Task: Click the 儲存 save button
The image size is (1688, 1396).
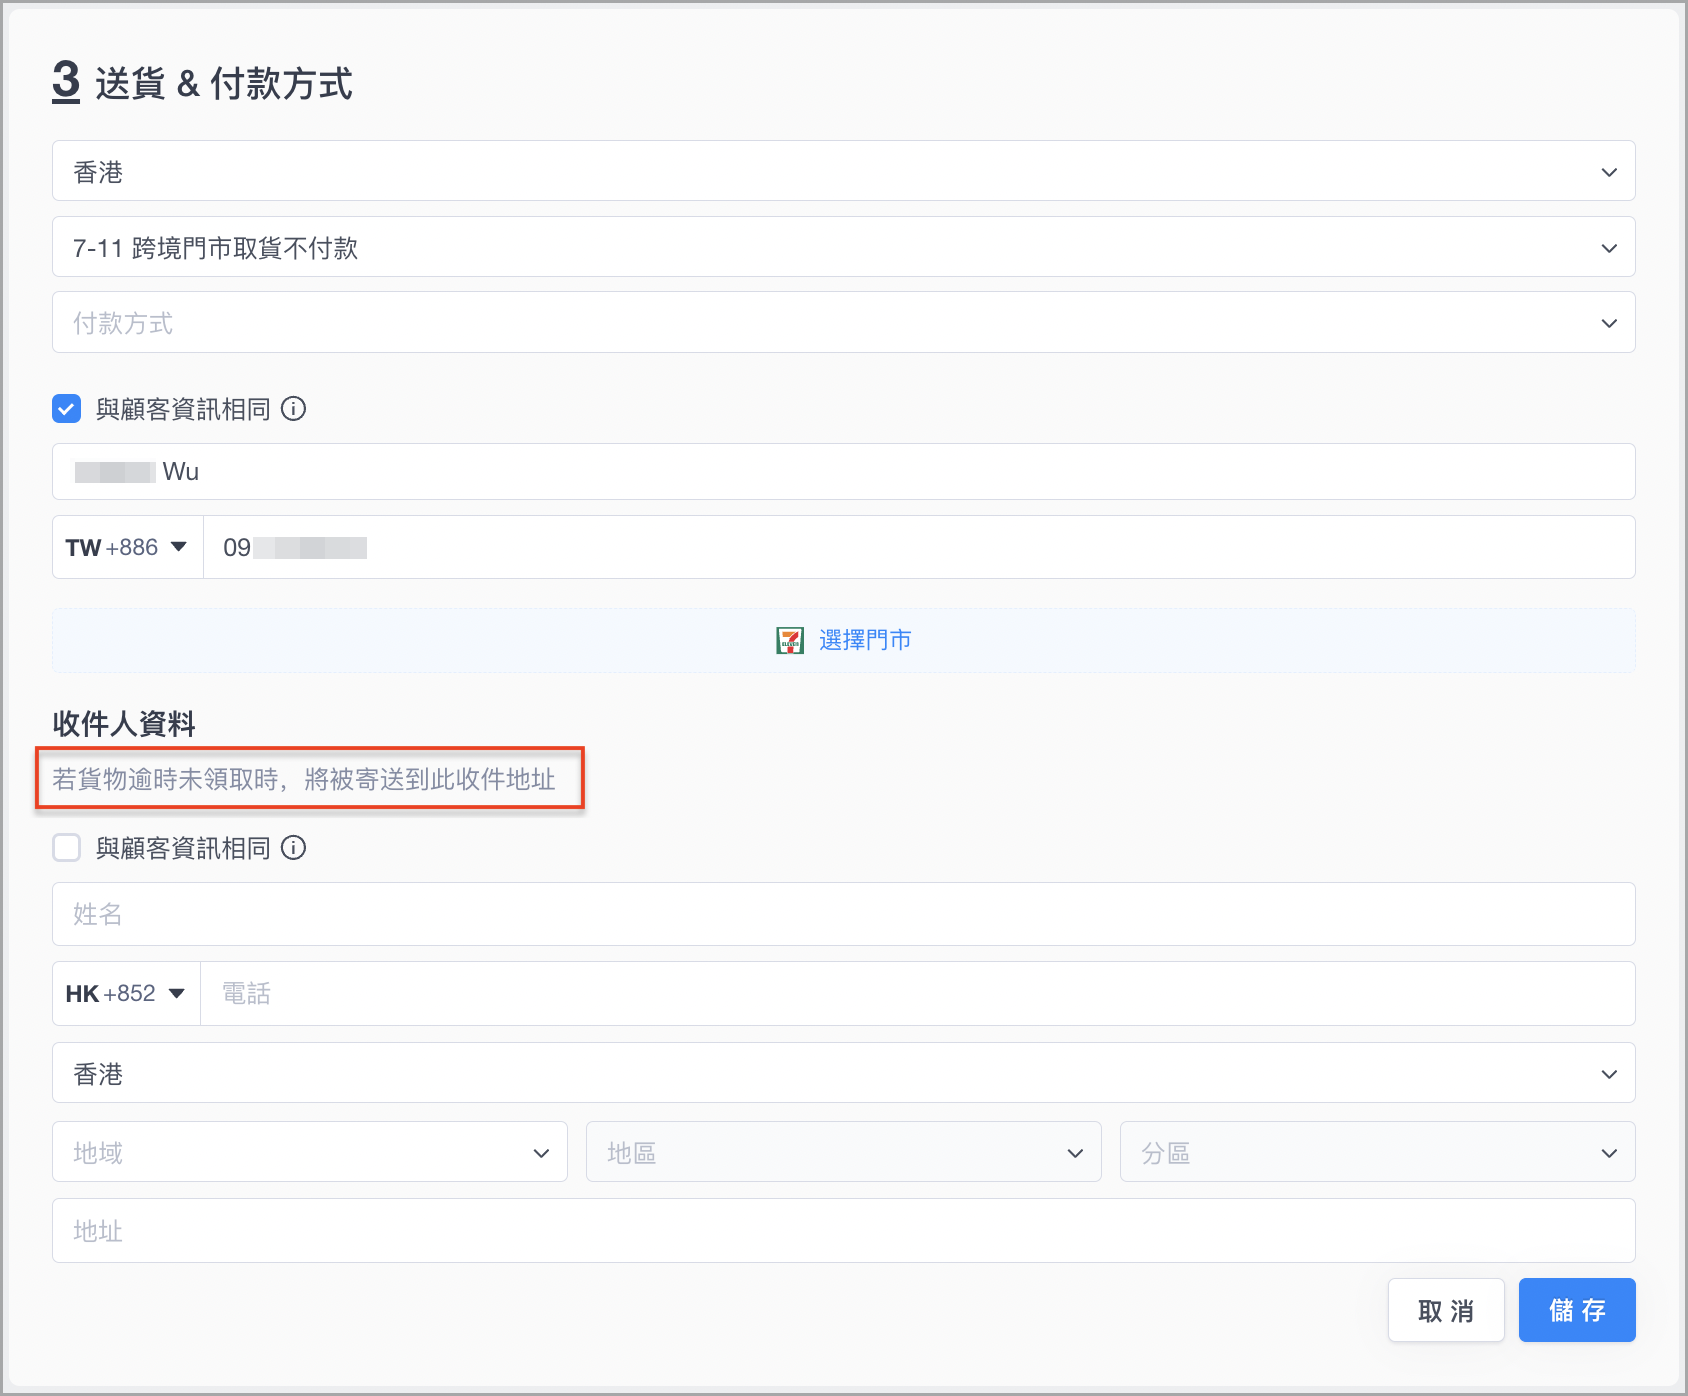Action: pos(1577,1310)
